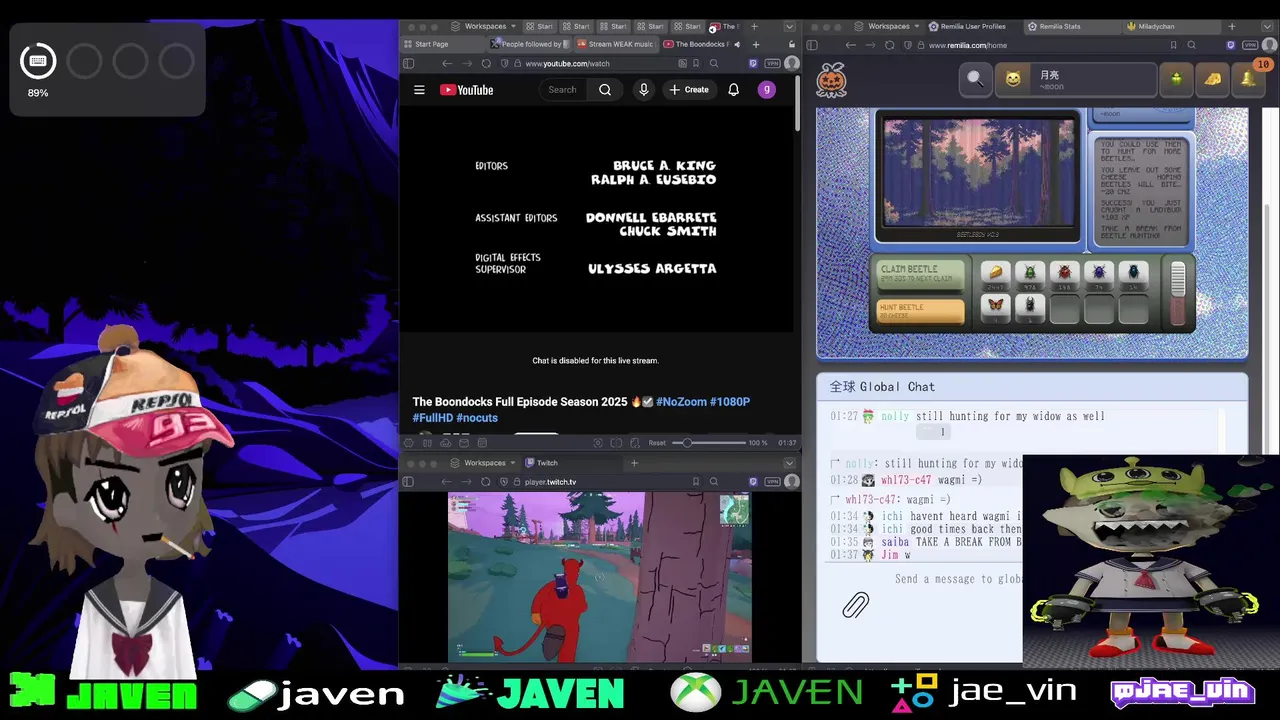The width and height of the screenshot is (1280, 720).
Task: Adjust the page zoom slider in the status bar
Action: click(x=707, y=443)
